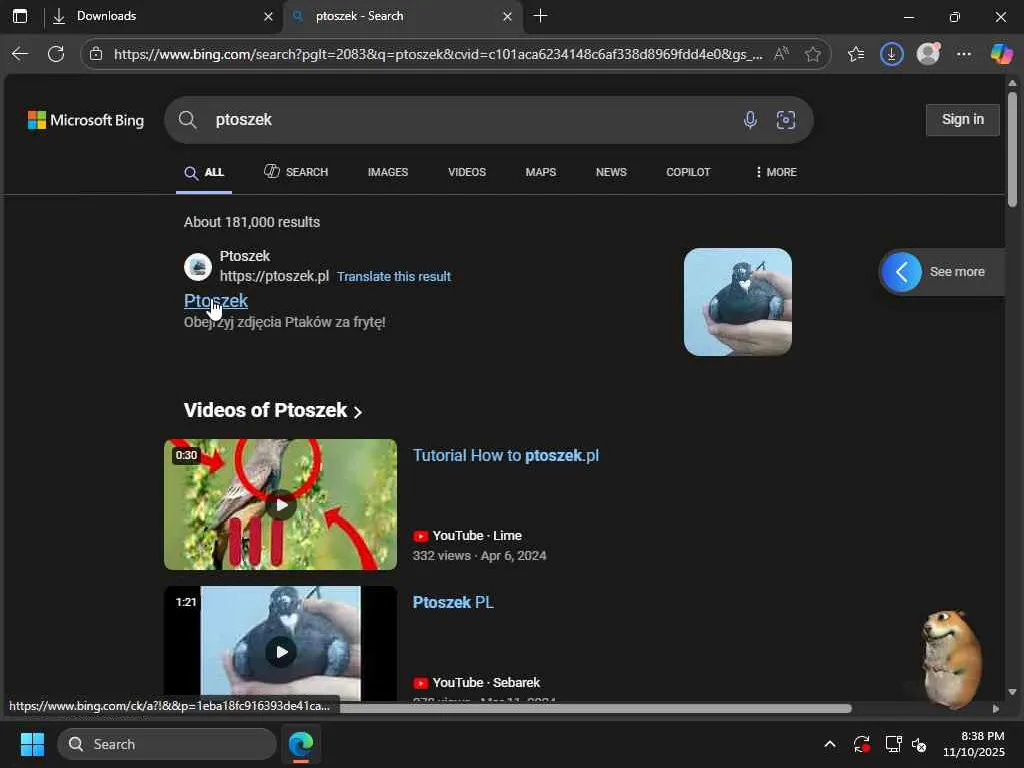Open the Favorites list icon
1024x768 pixels.
(x=856, y=54)
